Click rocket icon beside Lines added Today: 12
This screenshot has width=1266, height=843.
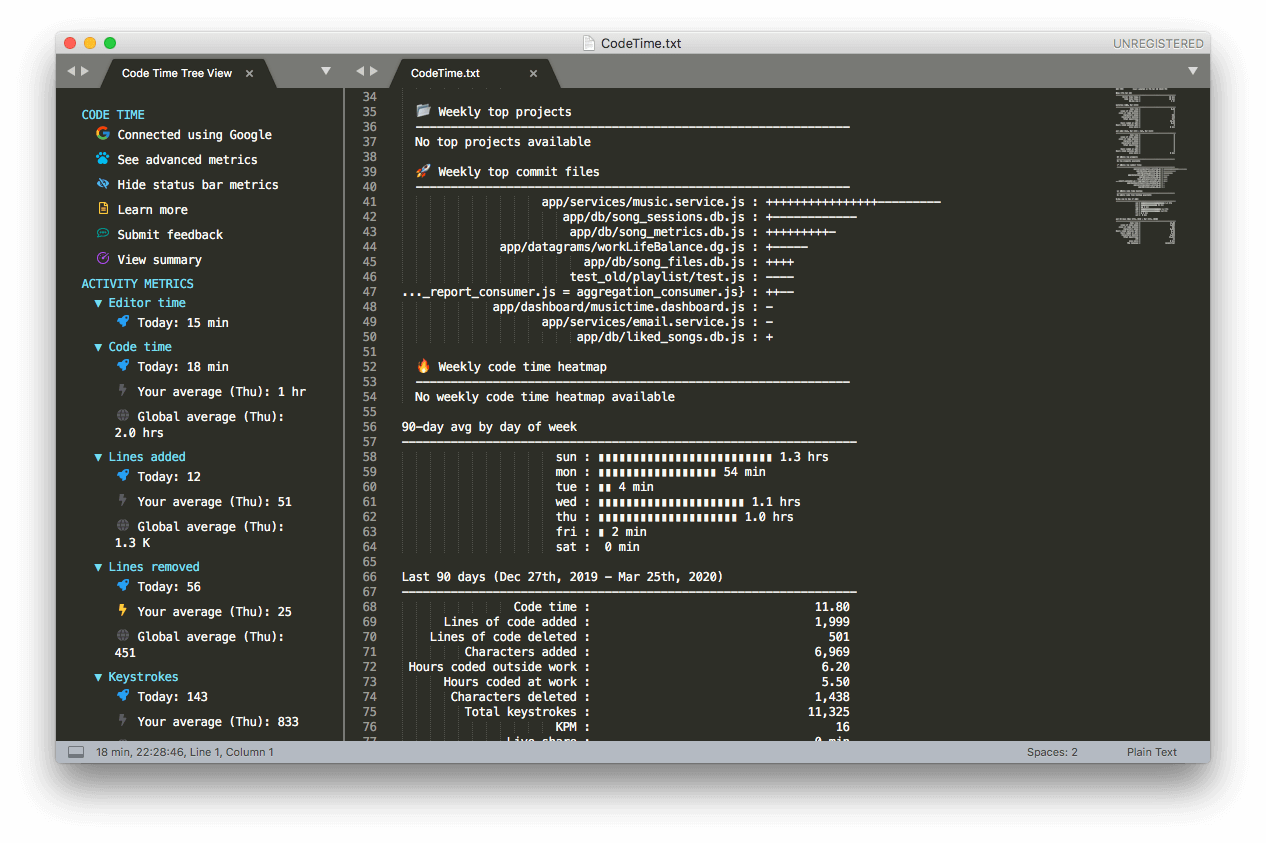click(123, 475)
